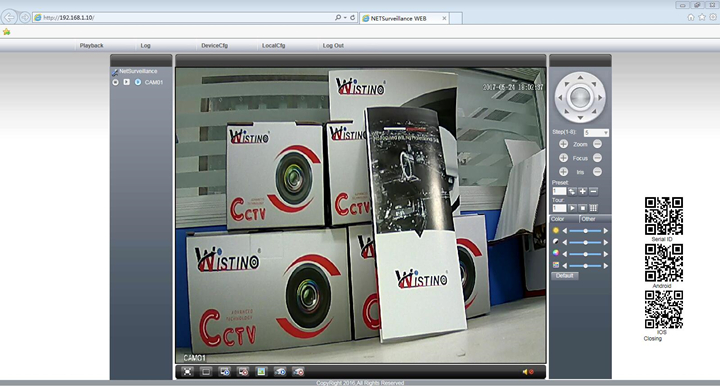The image size is (720, 386).
Task: Open the Playback menu
Action: [91, 45]
